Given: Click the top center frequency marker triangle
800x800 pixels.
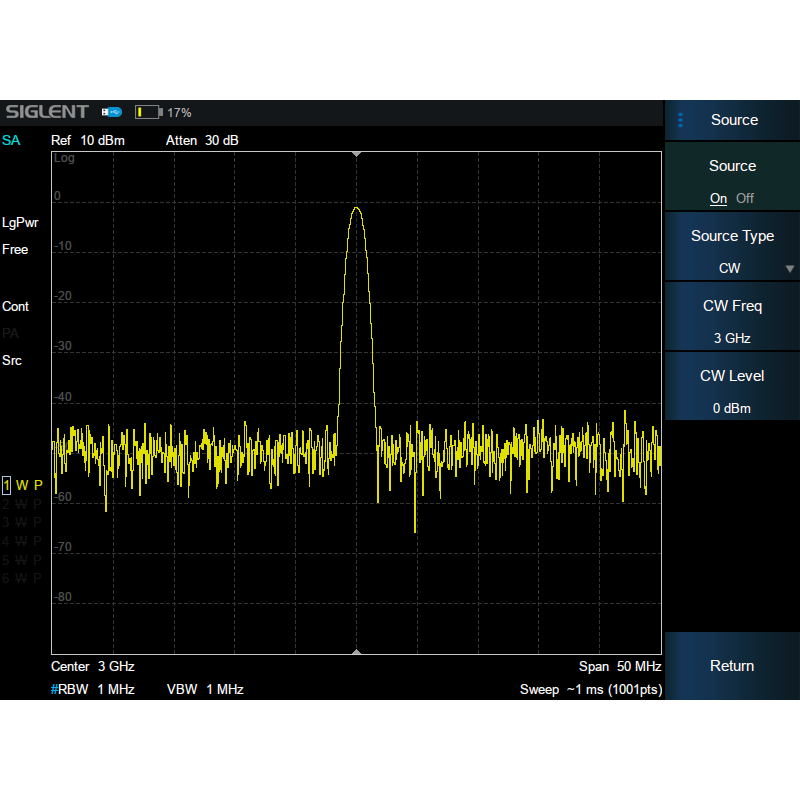Looking at the screenshot, I should coord(356,154).
